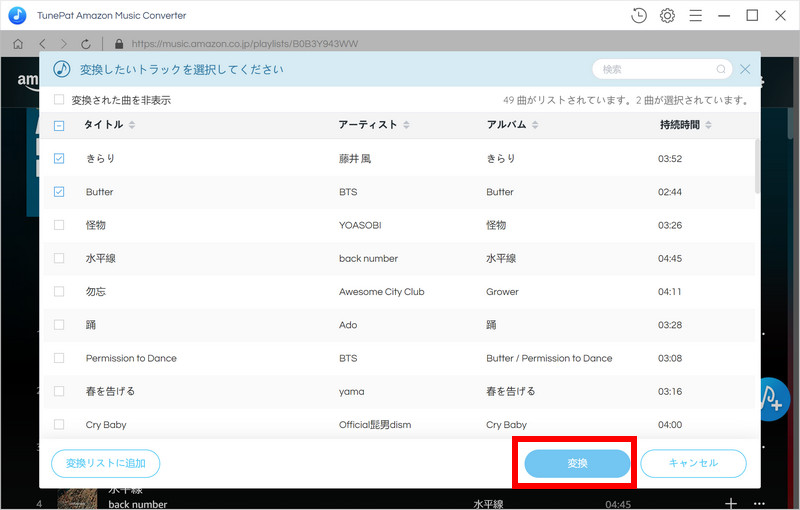The width and height of the screenshot is (800, 510).
Task: Click the lock icon beside URL
Action: [x=119, y=44]
